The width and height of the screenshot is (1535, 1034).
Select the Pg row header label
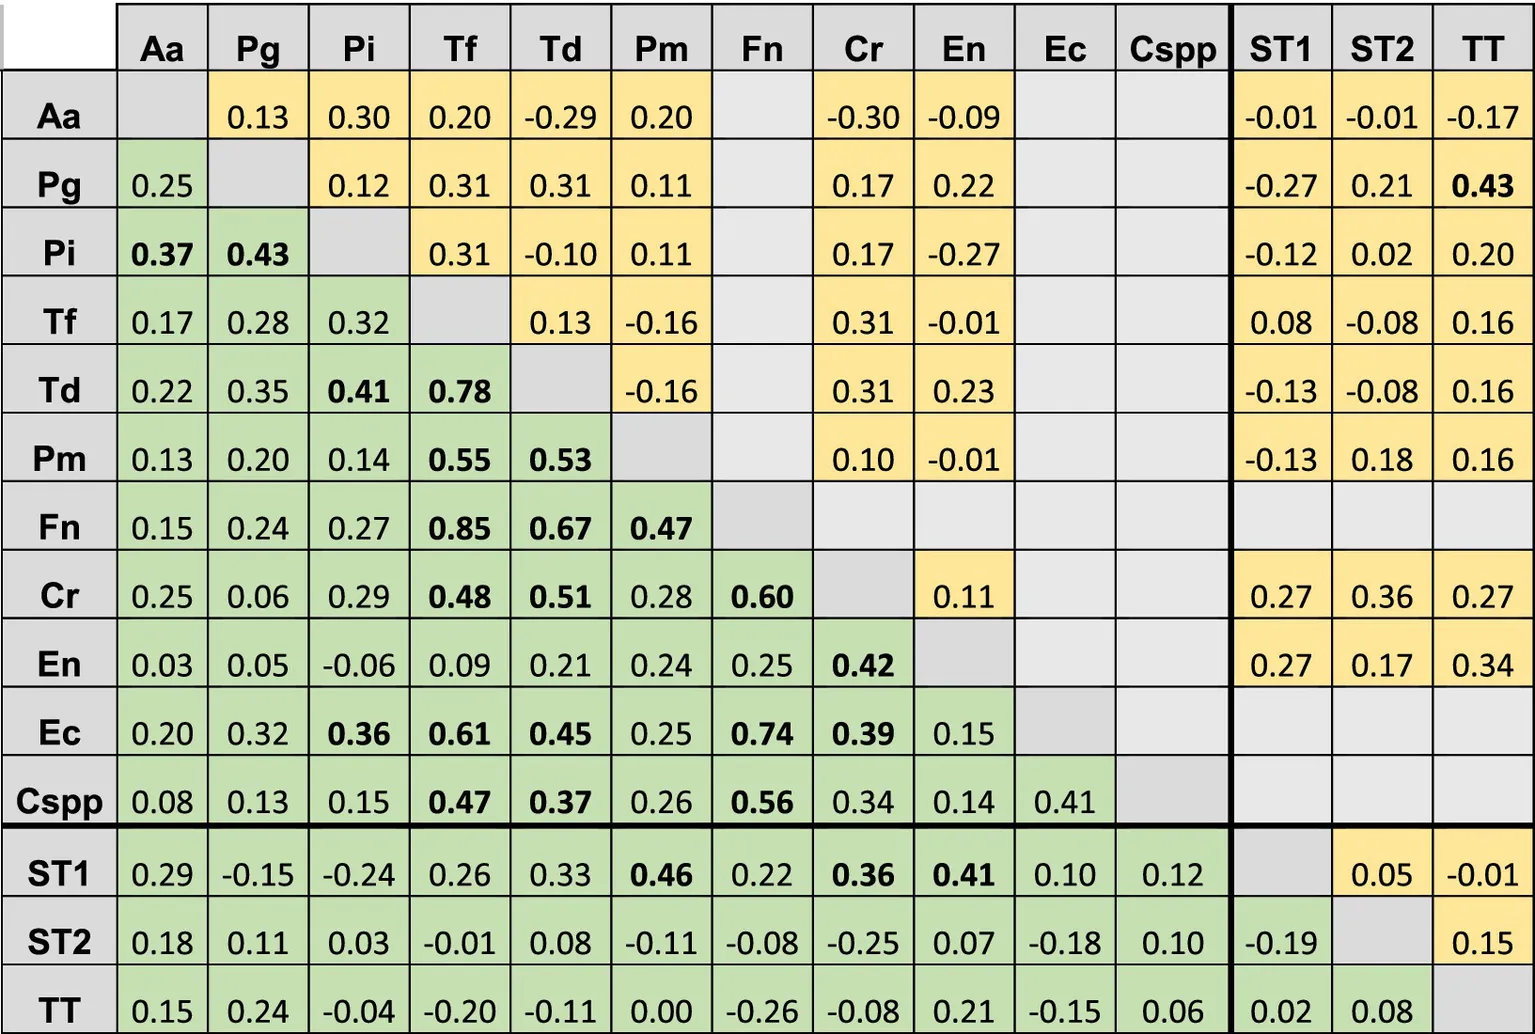tap(59, 184)
